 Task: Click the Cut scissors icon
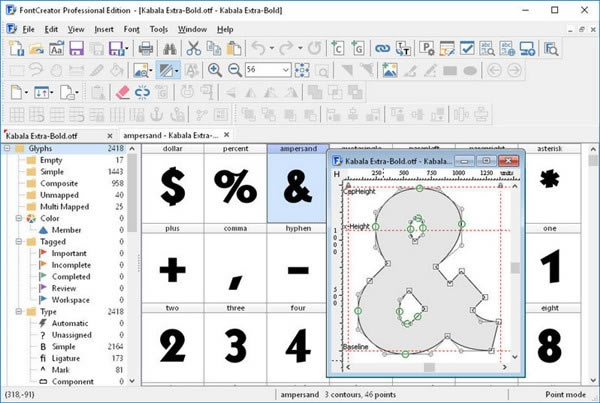point(193,49)
